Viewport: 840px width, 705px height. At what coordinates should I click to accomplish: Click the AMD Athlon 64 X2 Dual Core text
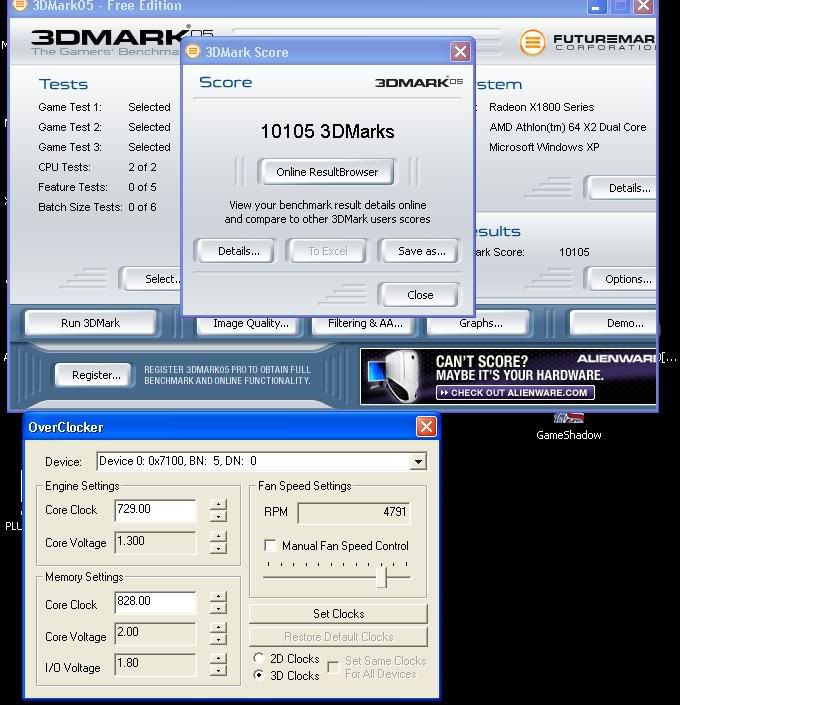click(567, 128)
